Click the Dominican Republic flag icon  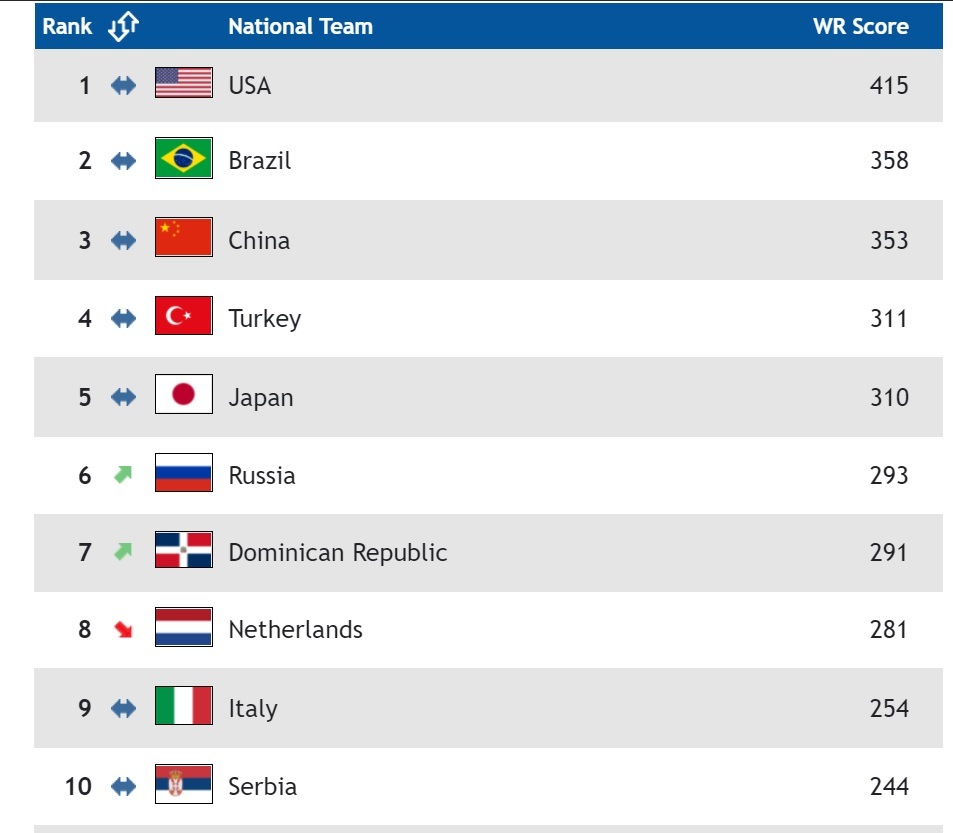[x=183, y=551]
